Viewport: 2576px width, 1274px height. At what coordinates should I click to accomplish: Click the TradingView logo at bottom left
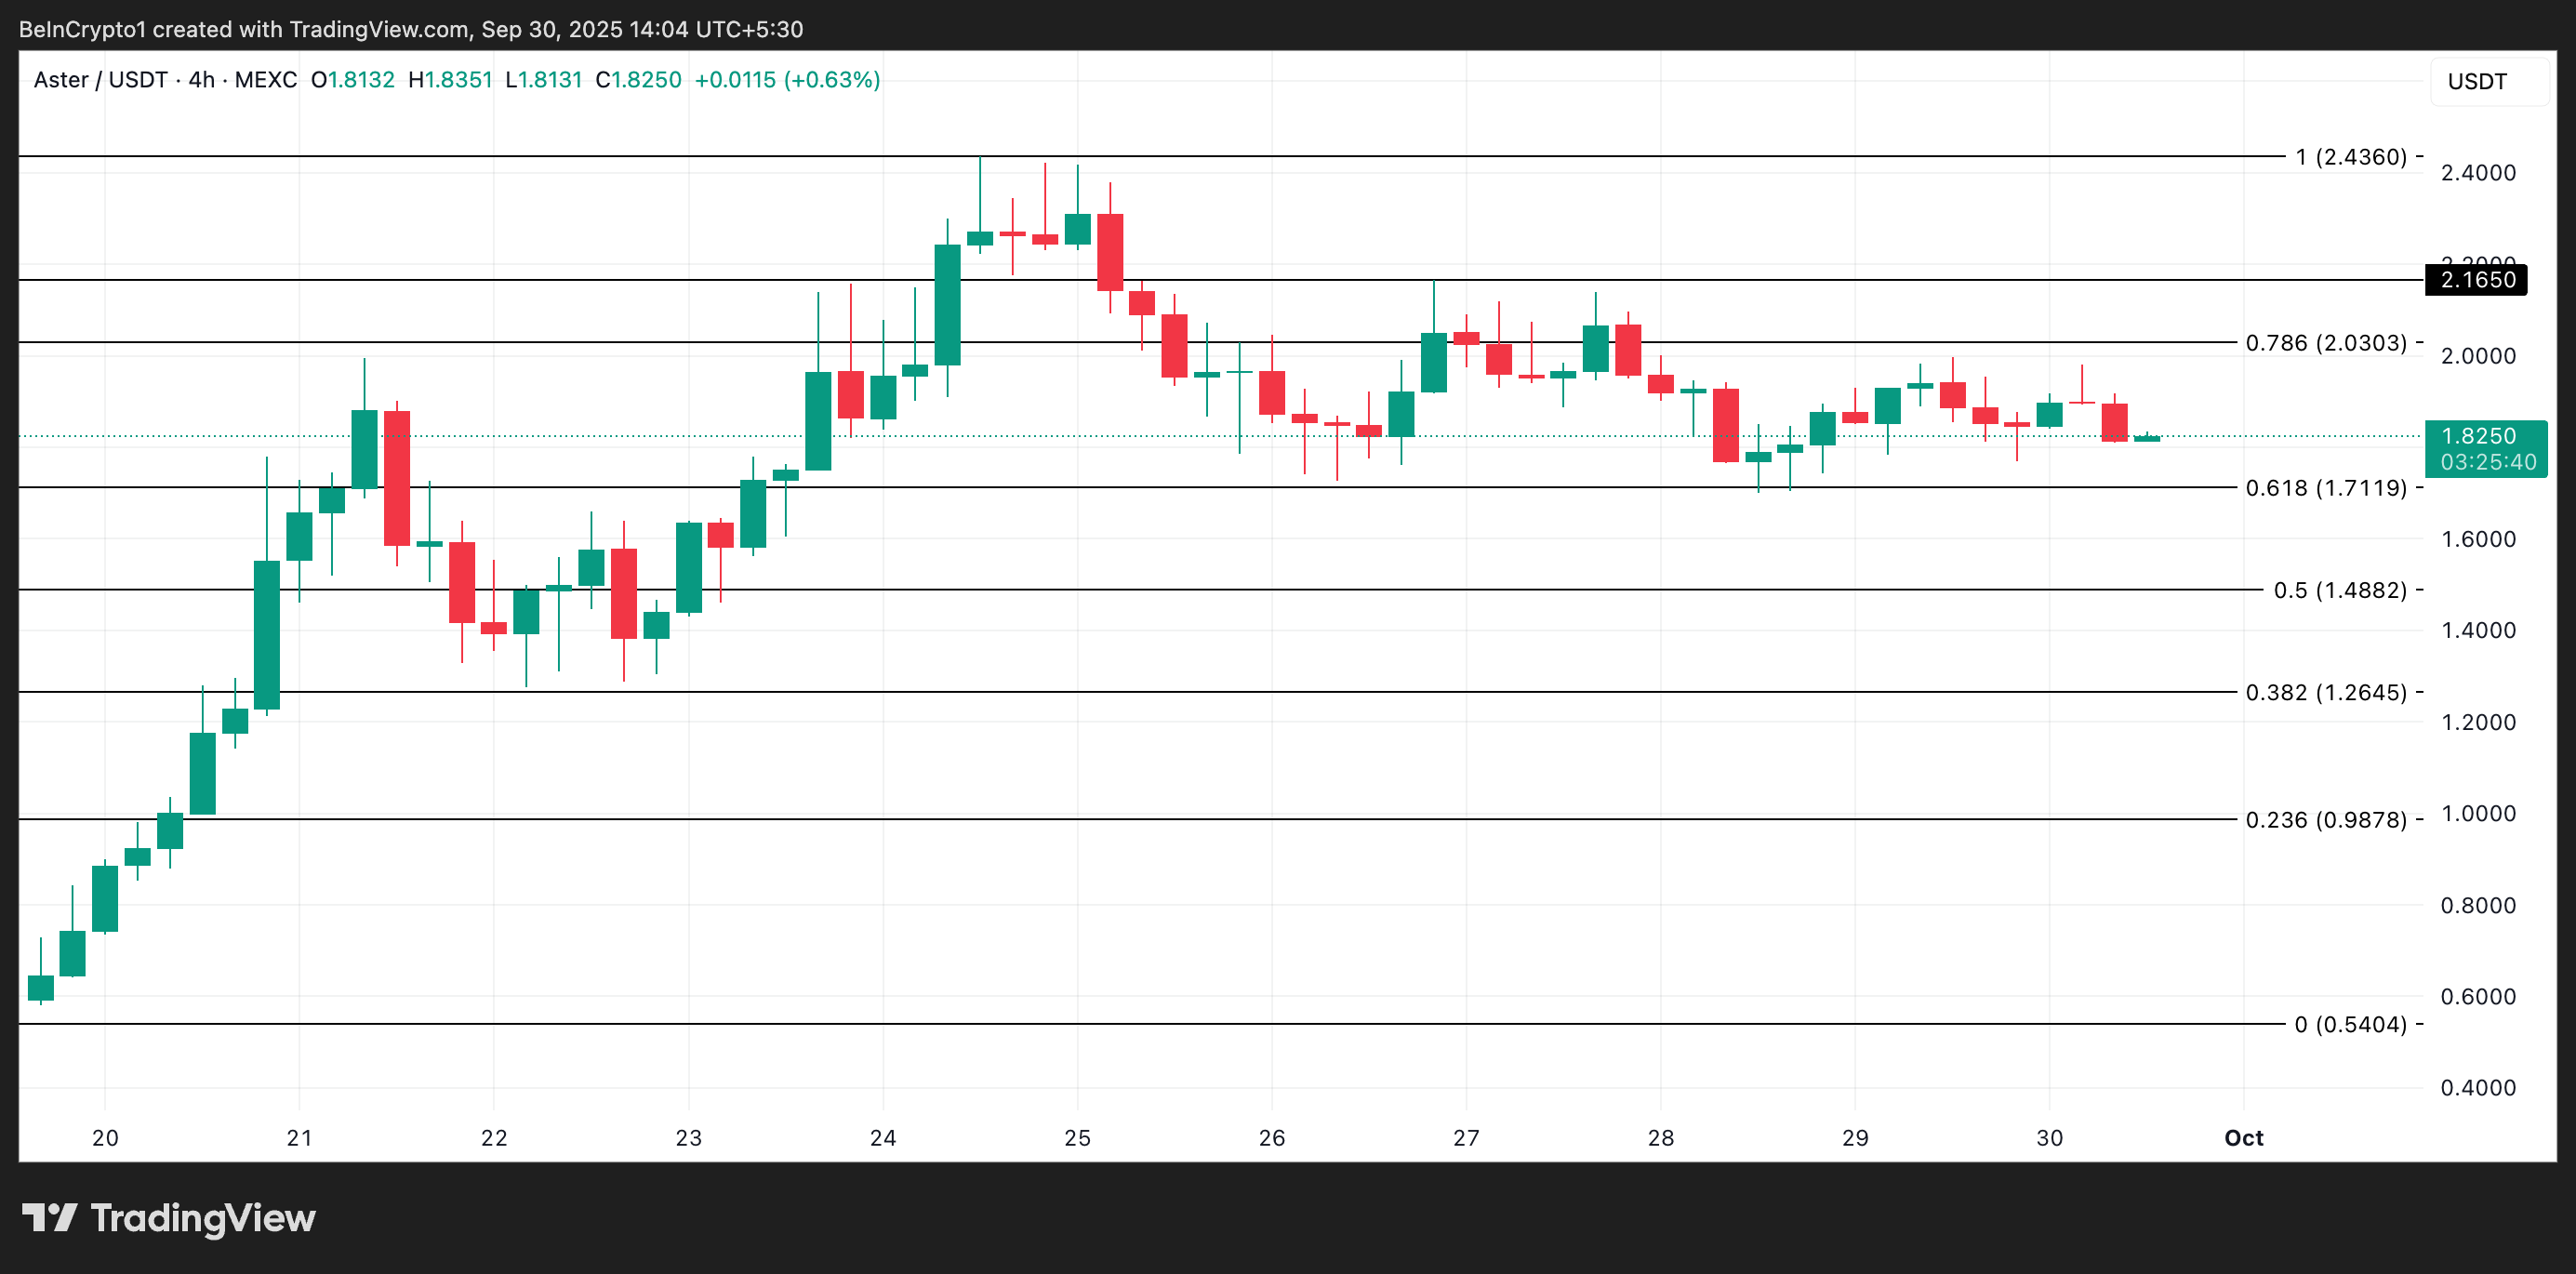coord(170,1218)
